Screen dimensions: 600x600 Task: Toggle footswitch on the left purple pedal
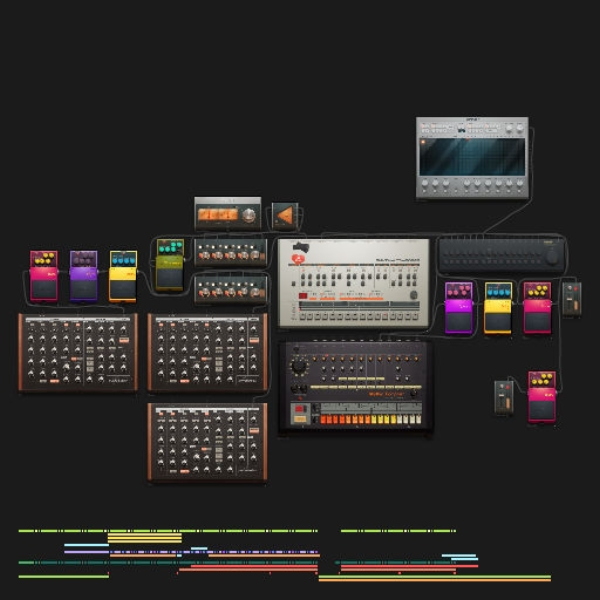click(83, 289)
